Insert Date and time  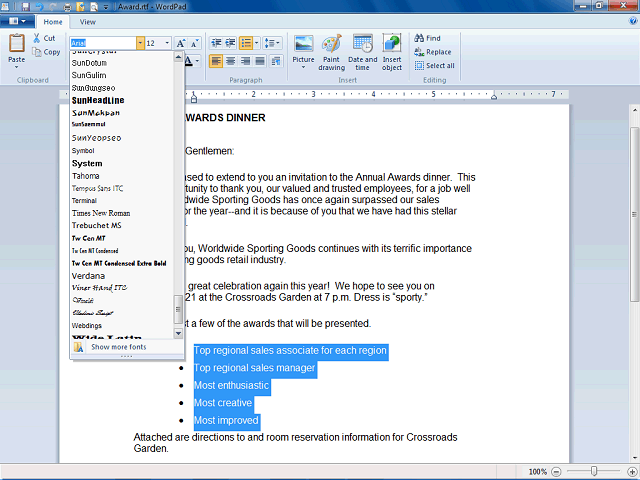click(x=362, y=52)
